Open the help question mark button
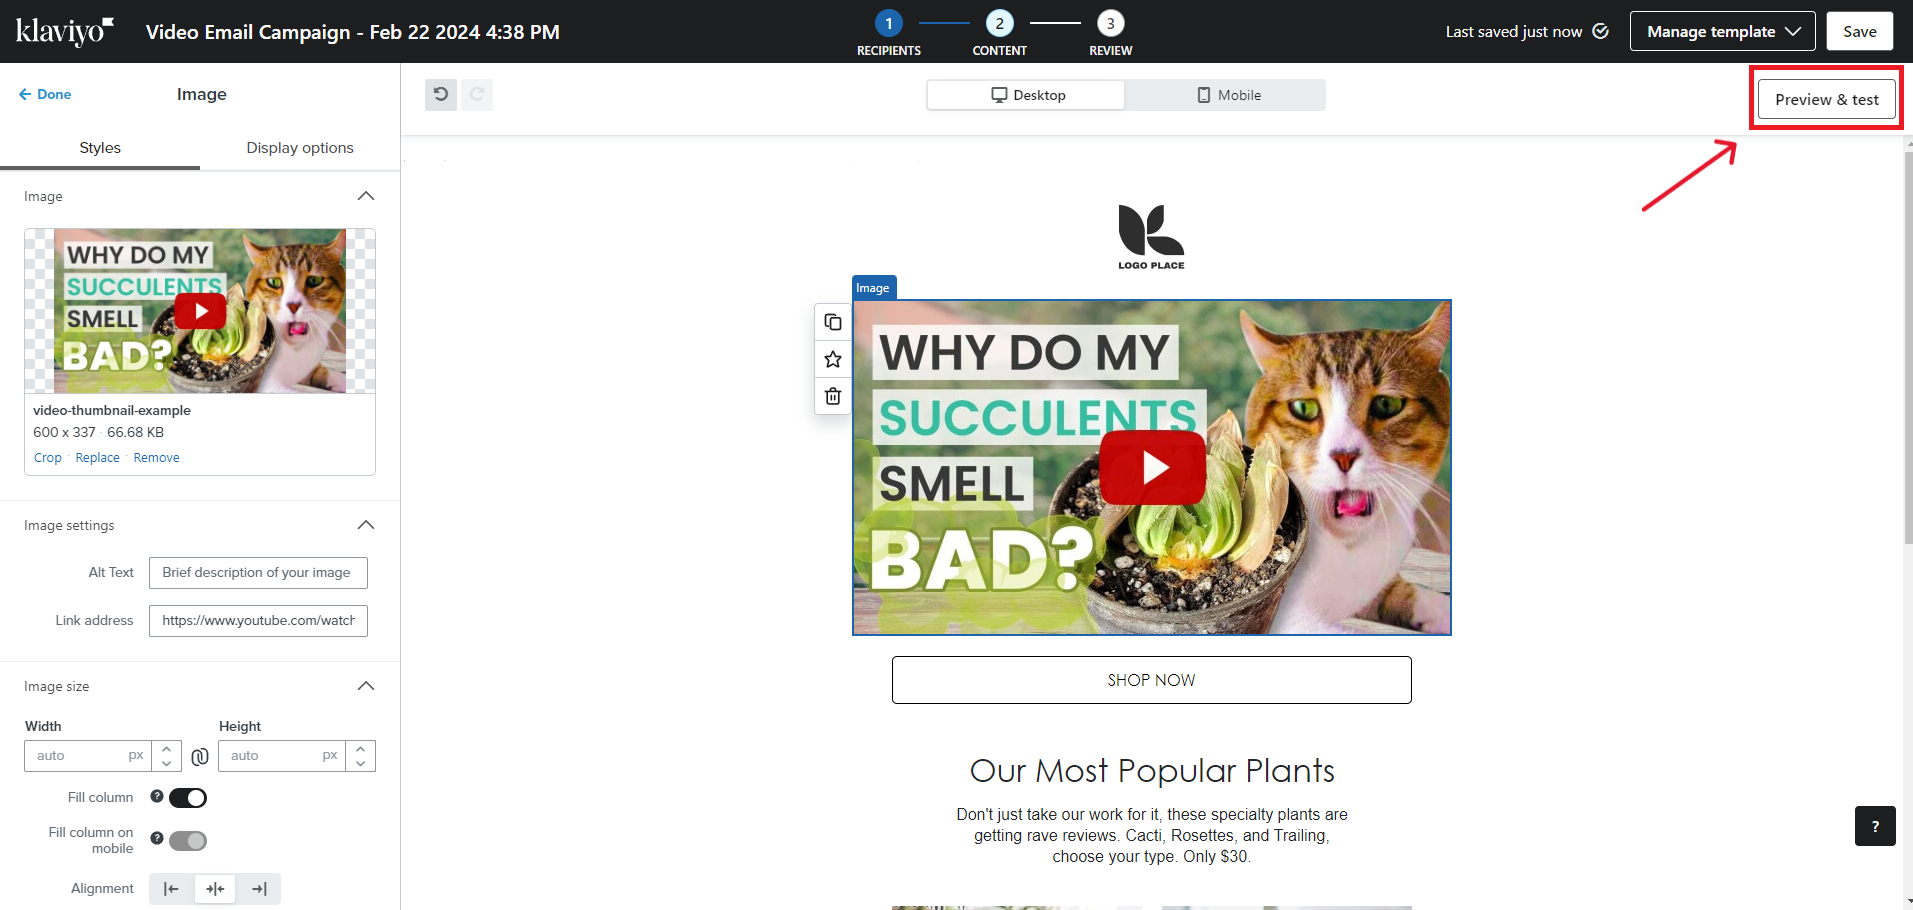 (x=1874, y=826)
